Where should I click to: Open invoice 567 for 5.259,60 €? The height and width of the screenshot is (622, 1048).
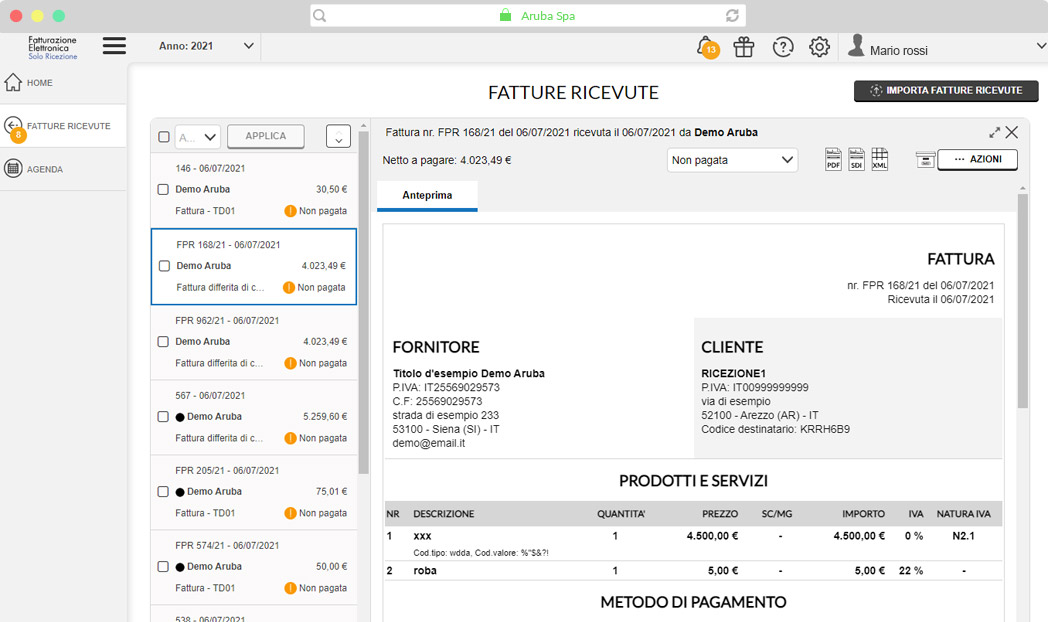(254, 417)
